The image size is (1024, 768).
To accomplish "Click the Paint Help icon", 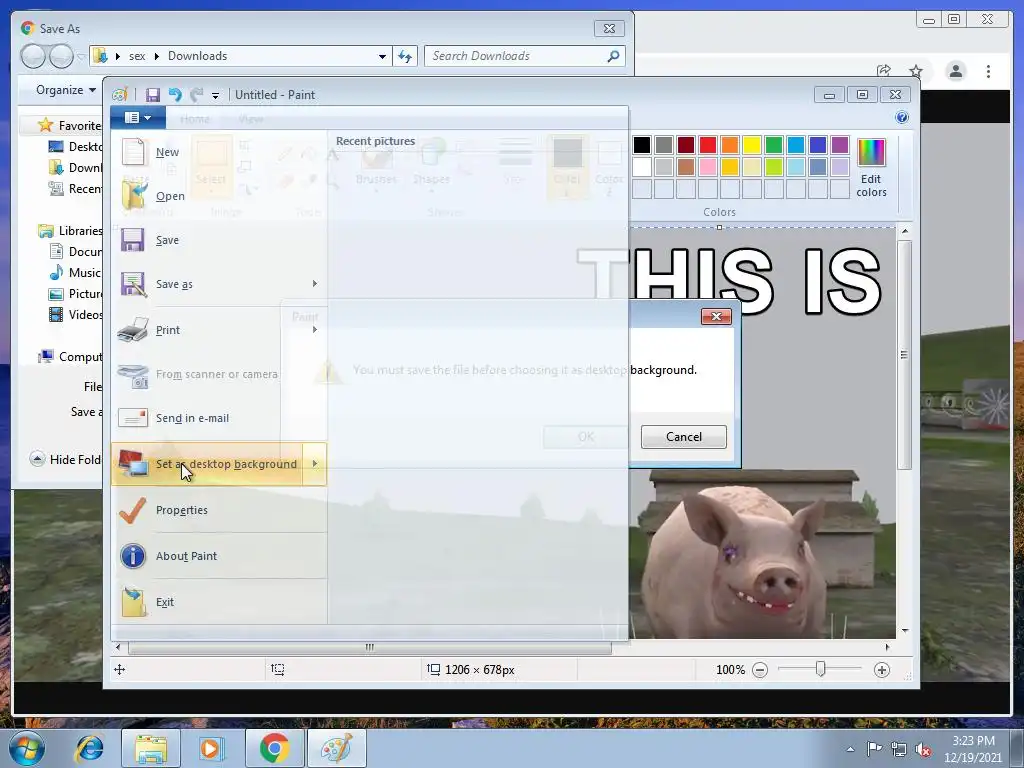I will click(x=902, y=117).
